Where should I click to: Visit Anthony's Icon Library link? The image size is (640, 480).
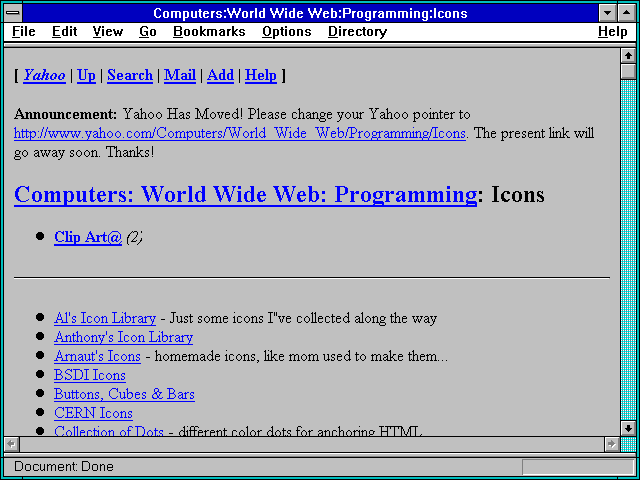pos(123,337)
